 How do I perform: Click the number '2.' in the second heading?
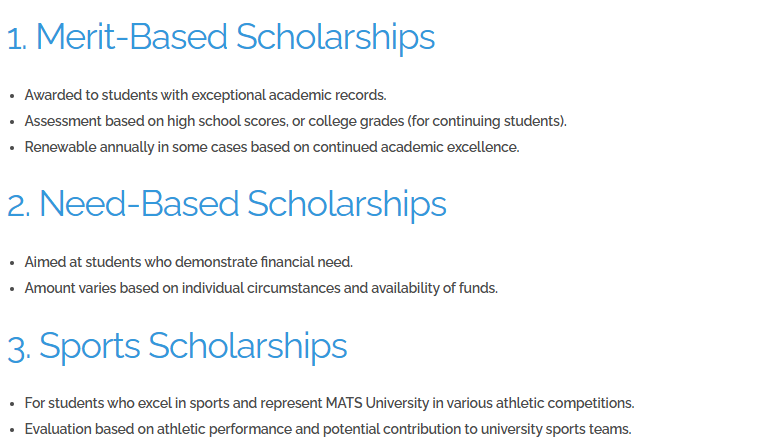point(19,205)
